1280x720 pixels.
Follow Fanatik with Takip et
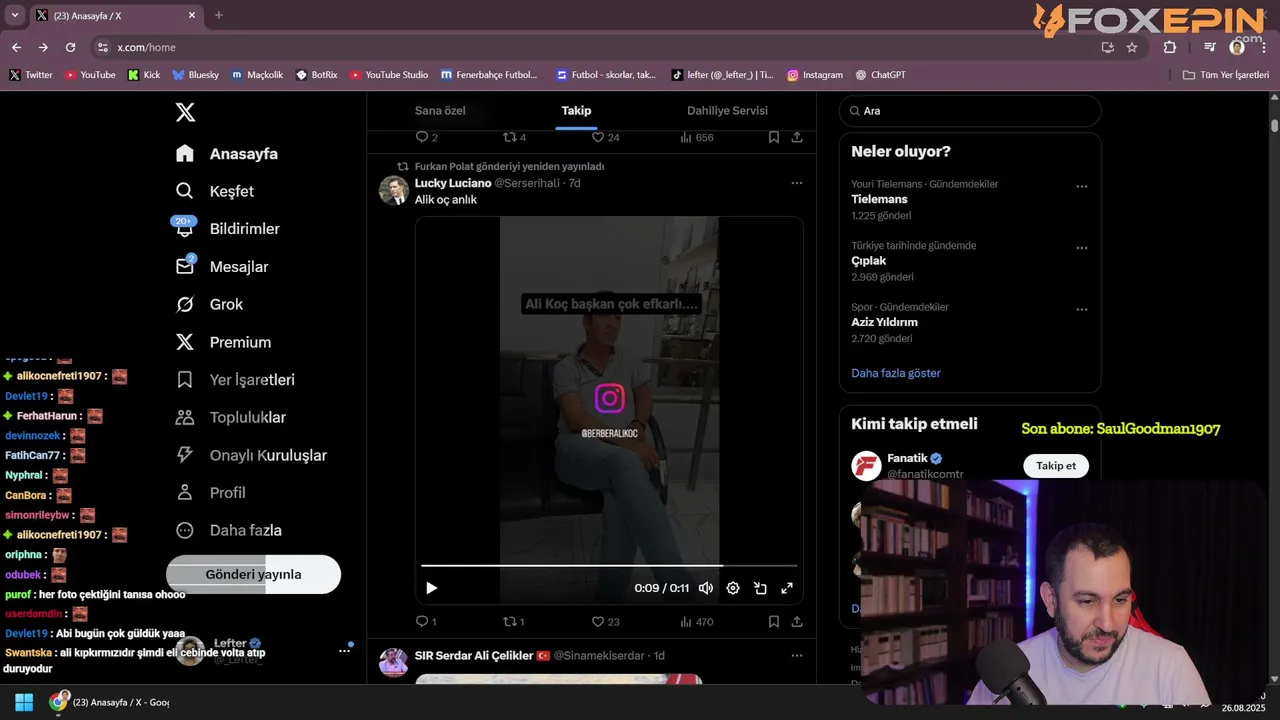(1056, 466)
